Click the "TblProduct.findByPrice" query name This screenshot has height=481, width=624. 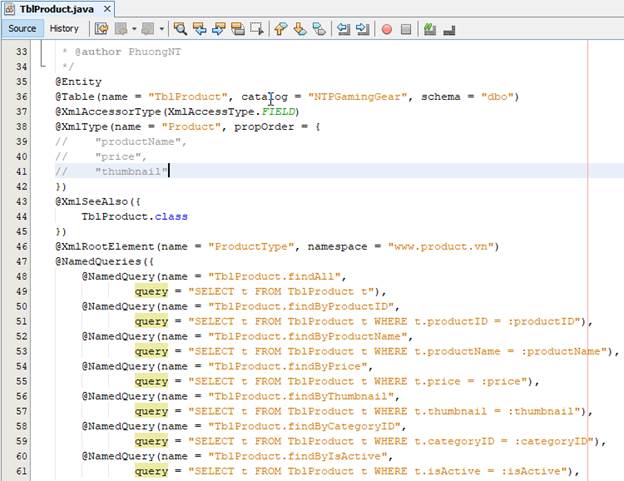(x=288, y=366)
